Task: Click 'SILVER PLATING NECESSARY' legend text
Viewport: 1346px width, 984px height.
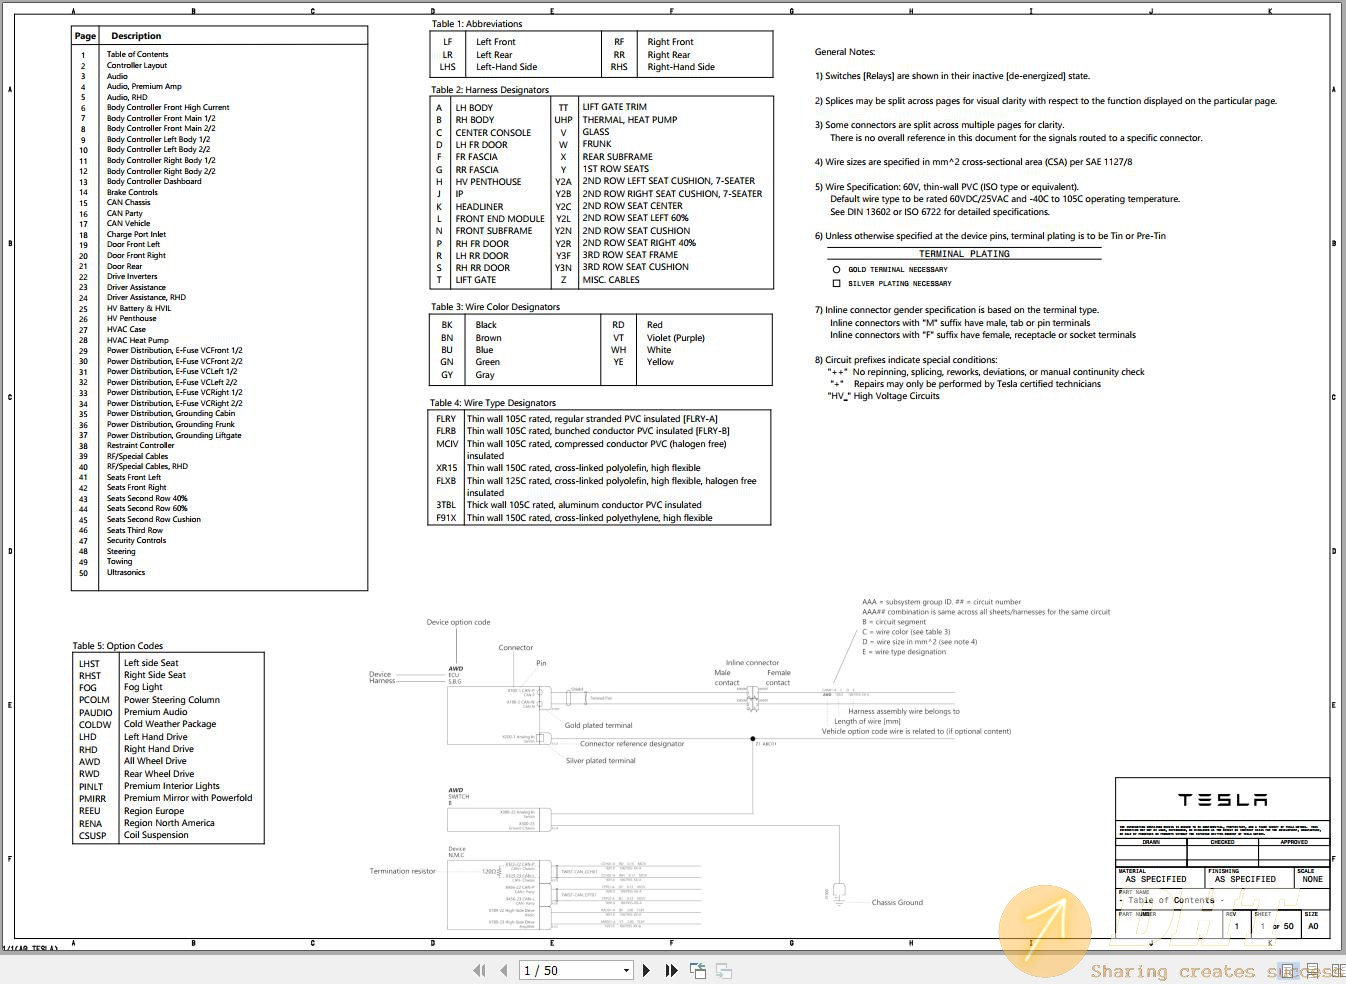Action: 900,284
